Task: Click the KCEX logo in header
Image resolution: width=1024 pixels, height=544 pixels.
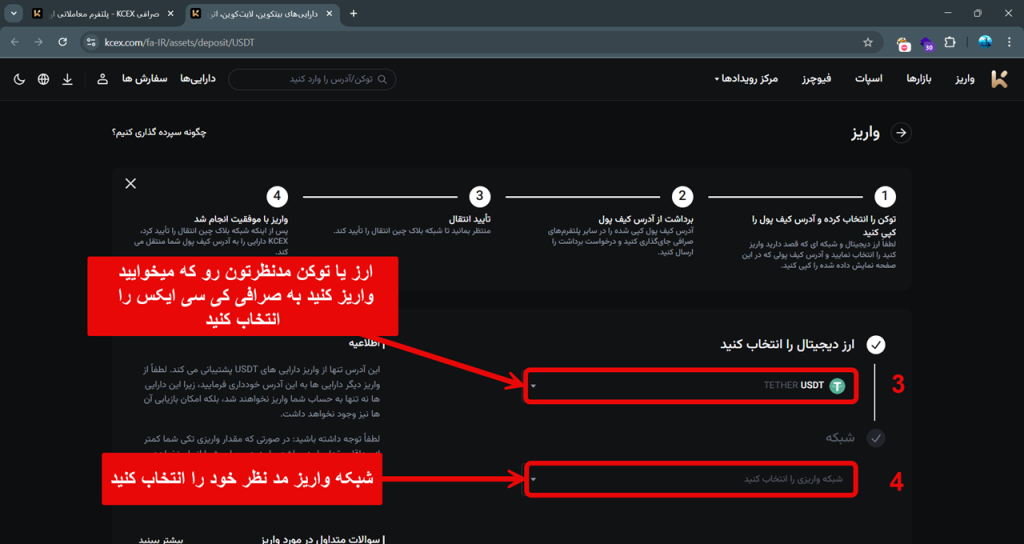Action: pos(999,79)
